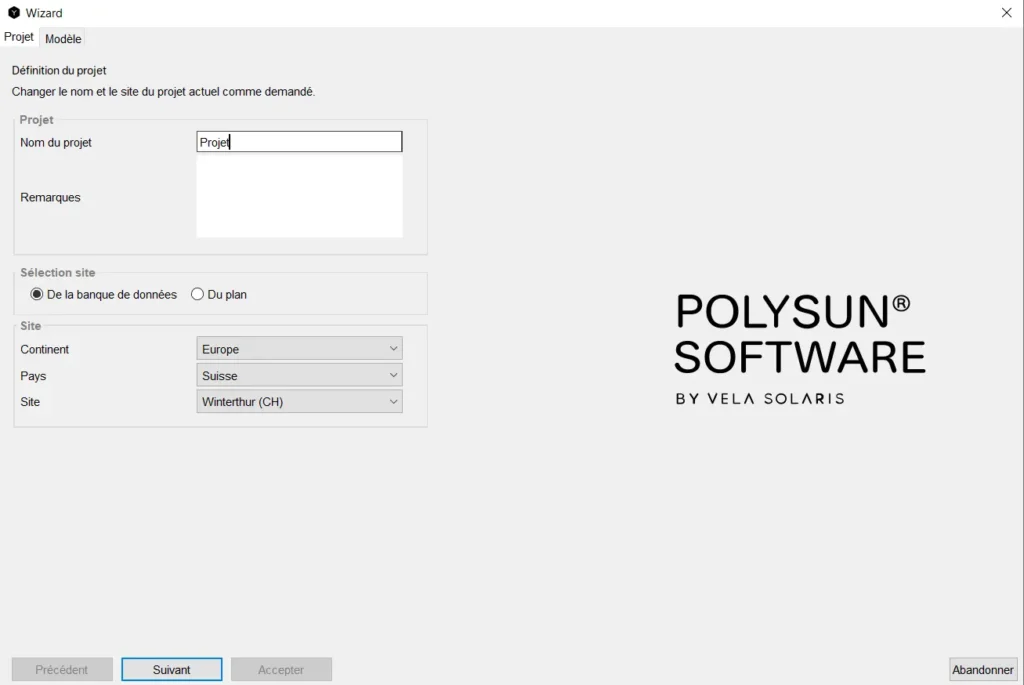1024x685 pixels.
Task: Click the 'Sélection site' group title
Action: point(58,273)
